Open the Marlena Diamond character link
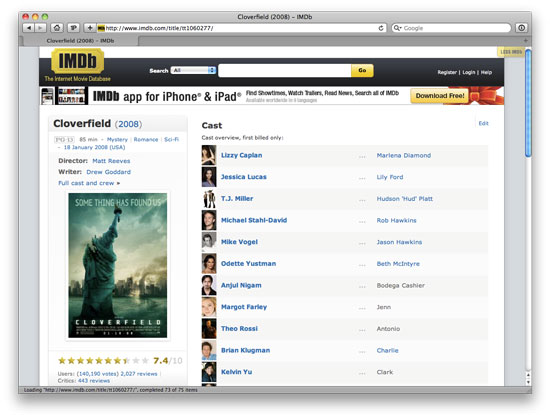550x415 pixels. [404, 155]
